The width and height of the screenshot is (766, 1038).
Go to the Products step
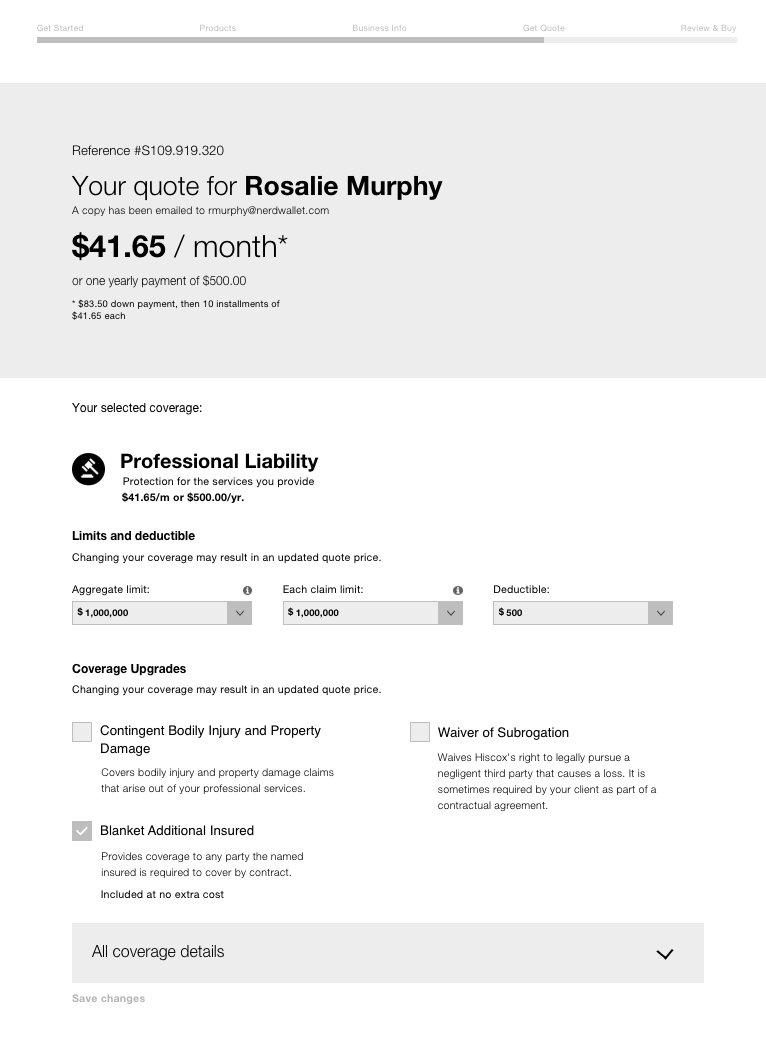(x=218, y=28)
